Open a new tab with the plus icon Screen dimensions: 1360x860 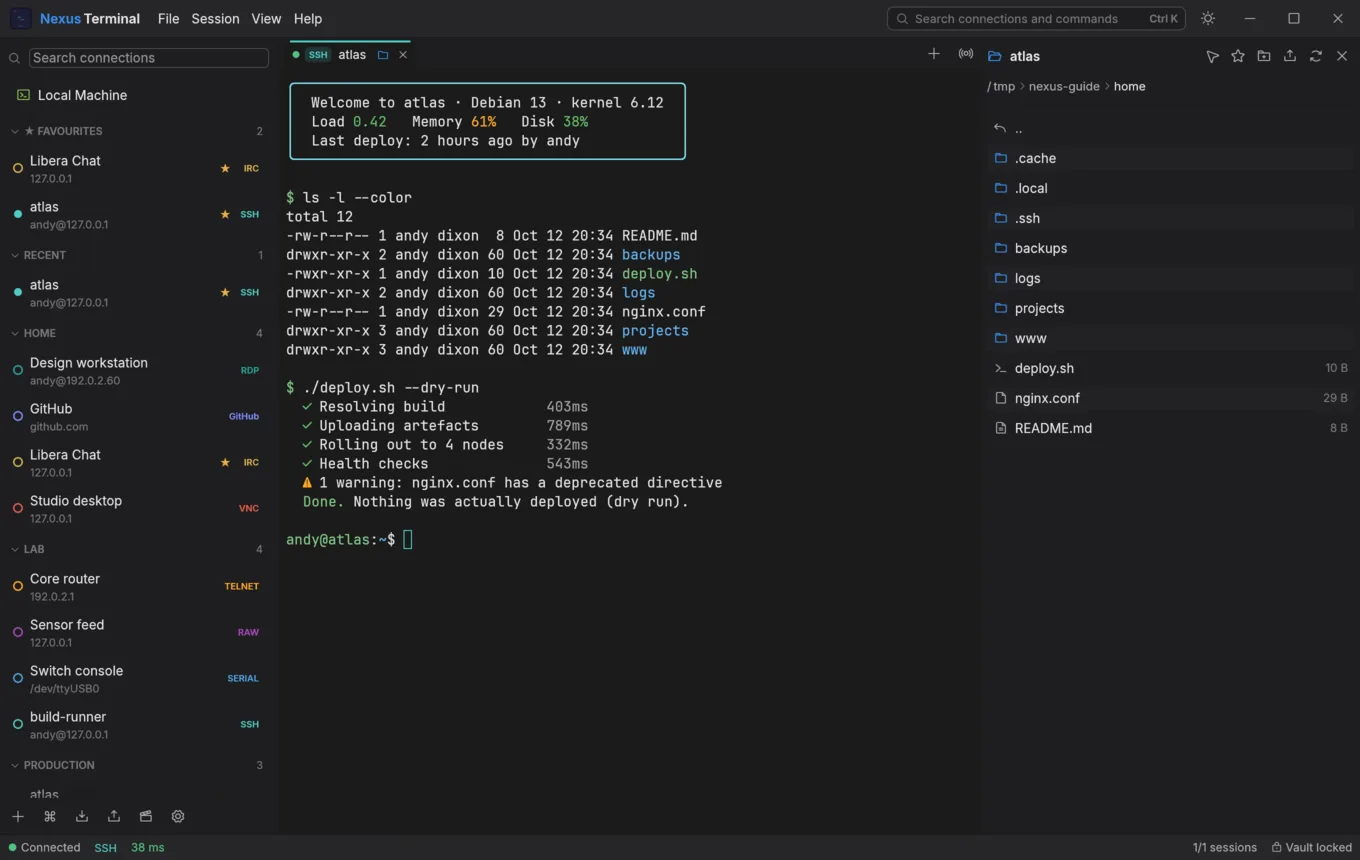pyautogui.click(x=934, y=54)
